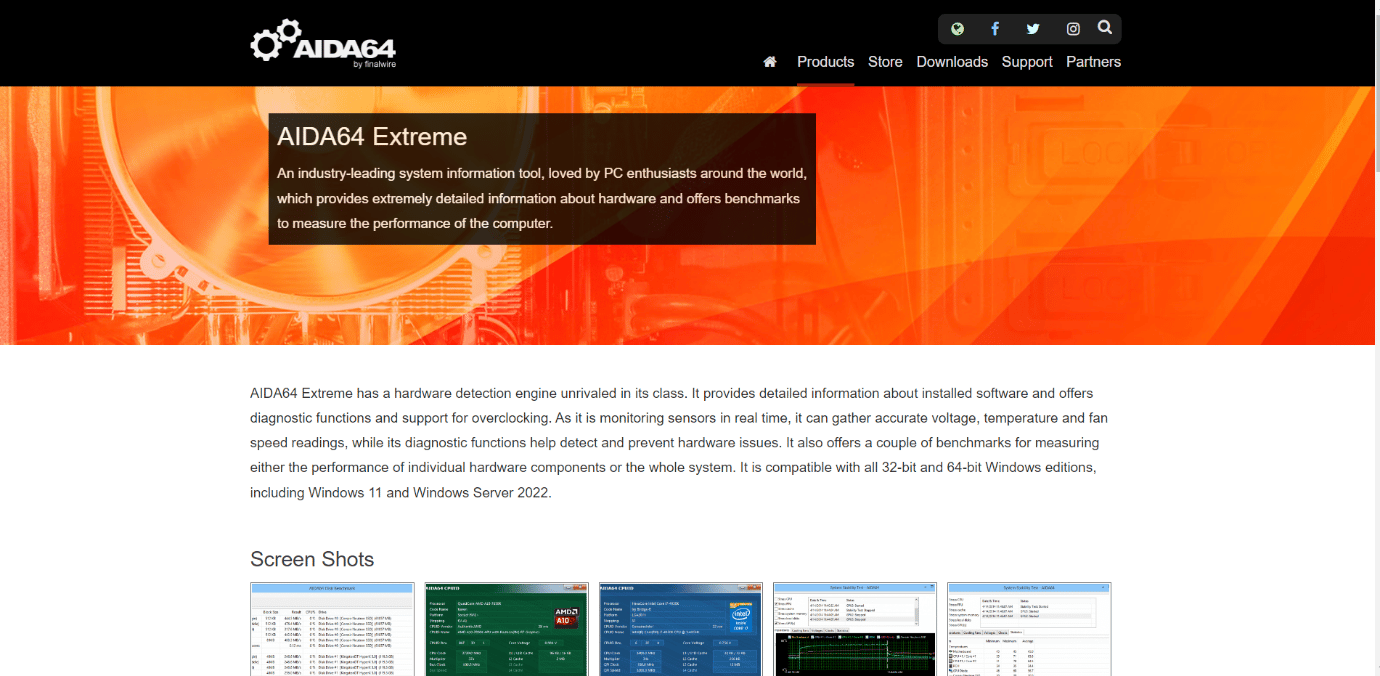Open the language globe icon

pos(957,29)
